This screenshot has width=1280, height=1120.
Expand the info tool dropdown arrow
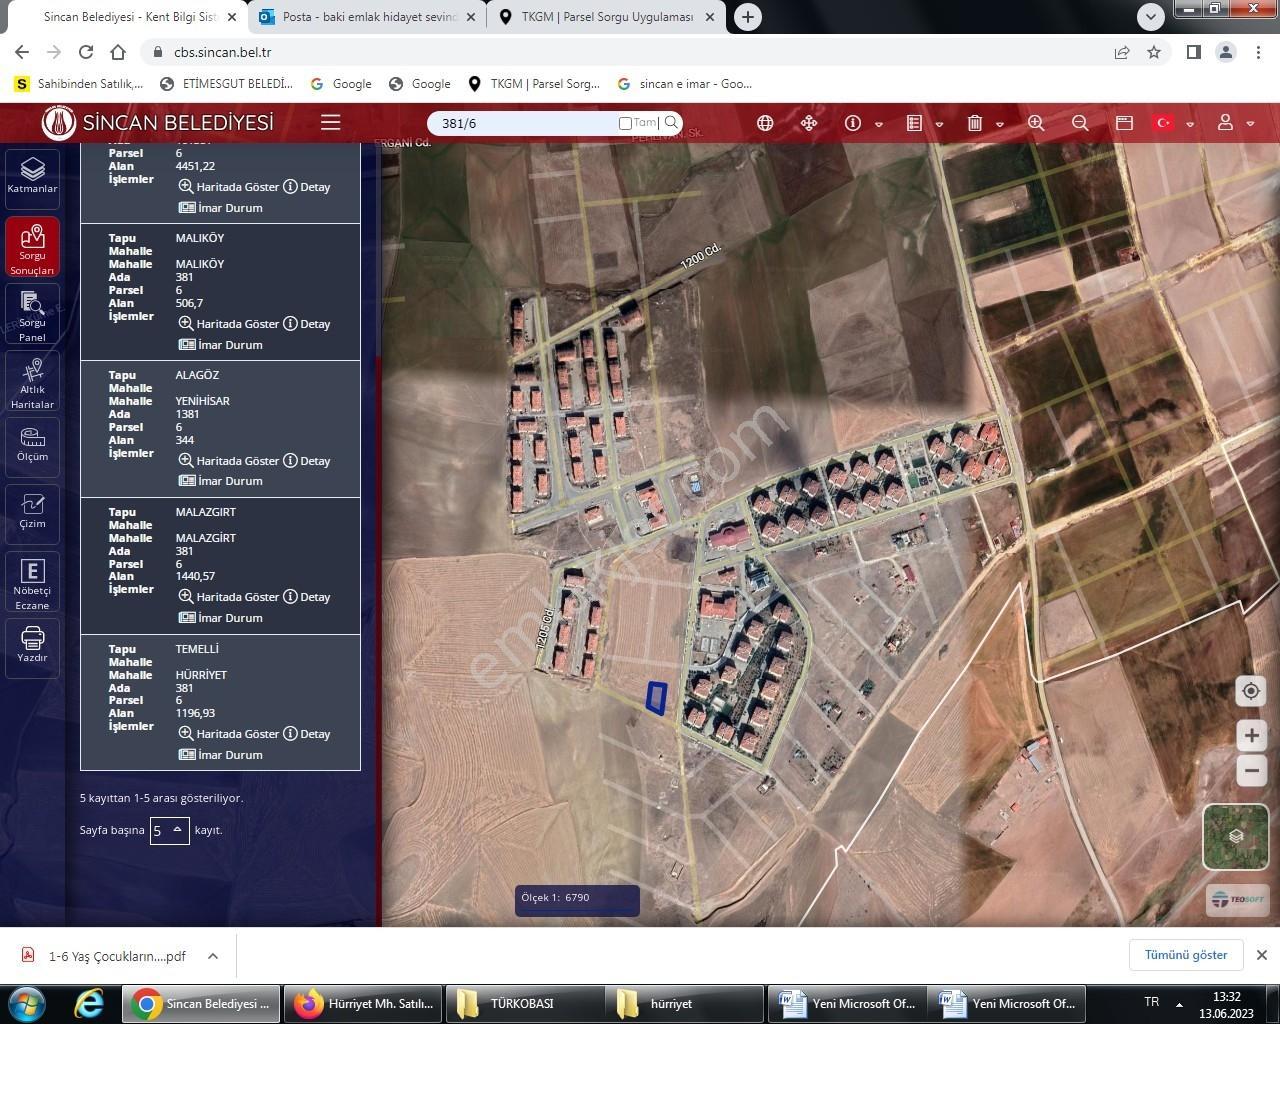[879, 125]
